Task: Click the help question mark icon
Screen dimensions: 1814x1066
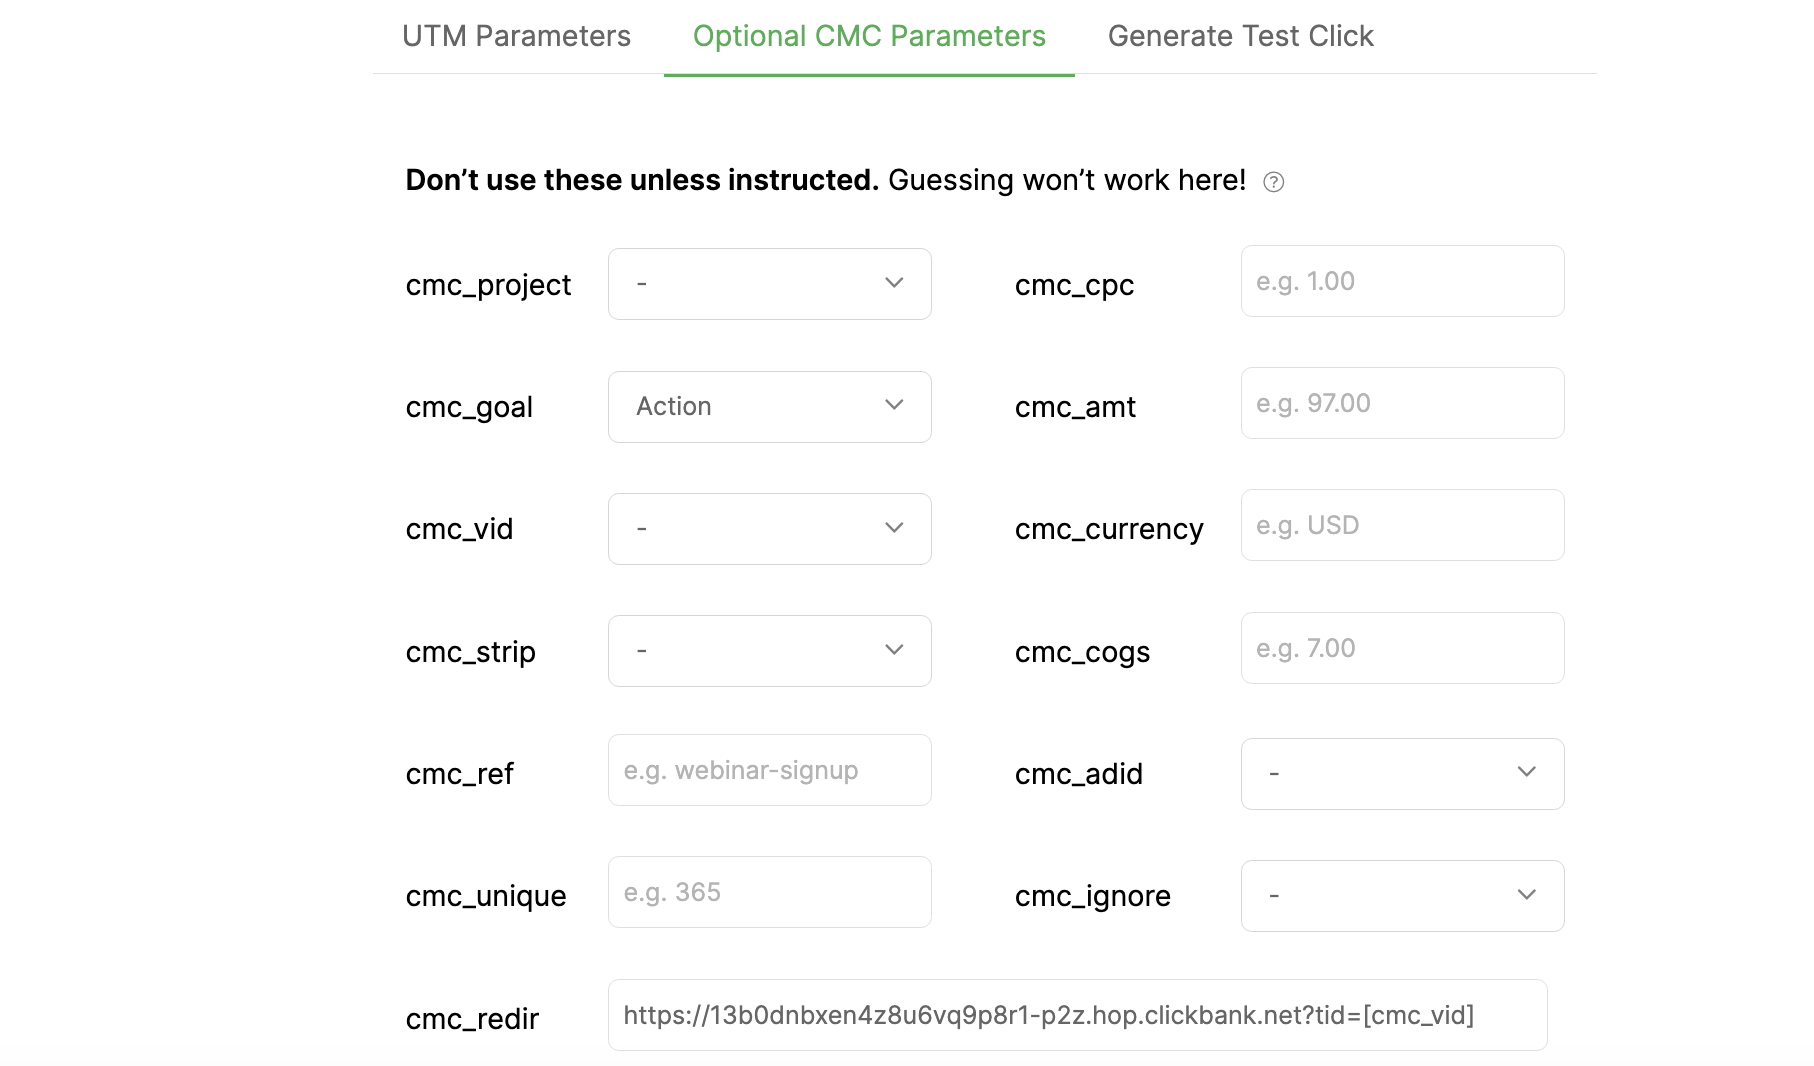Action: 1273,182
